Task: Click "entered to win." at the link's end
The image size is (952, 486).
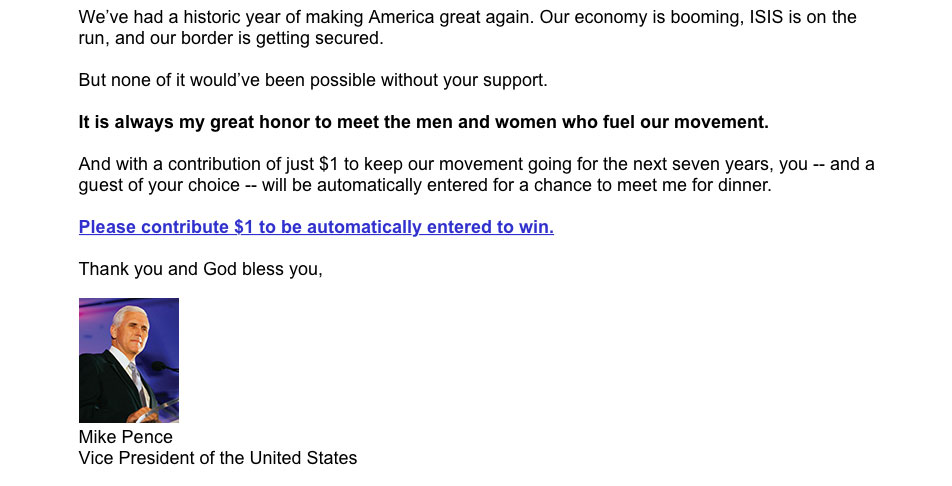Action: (x=491, y=227)
